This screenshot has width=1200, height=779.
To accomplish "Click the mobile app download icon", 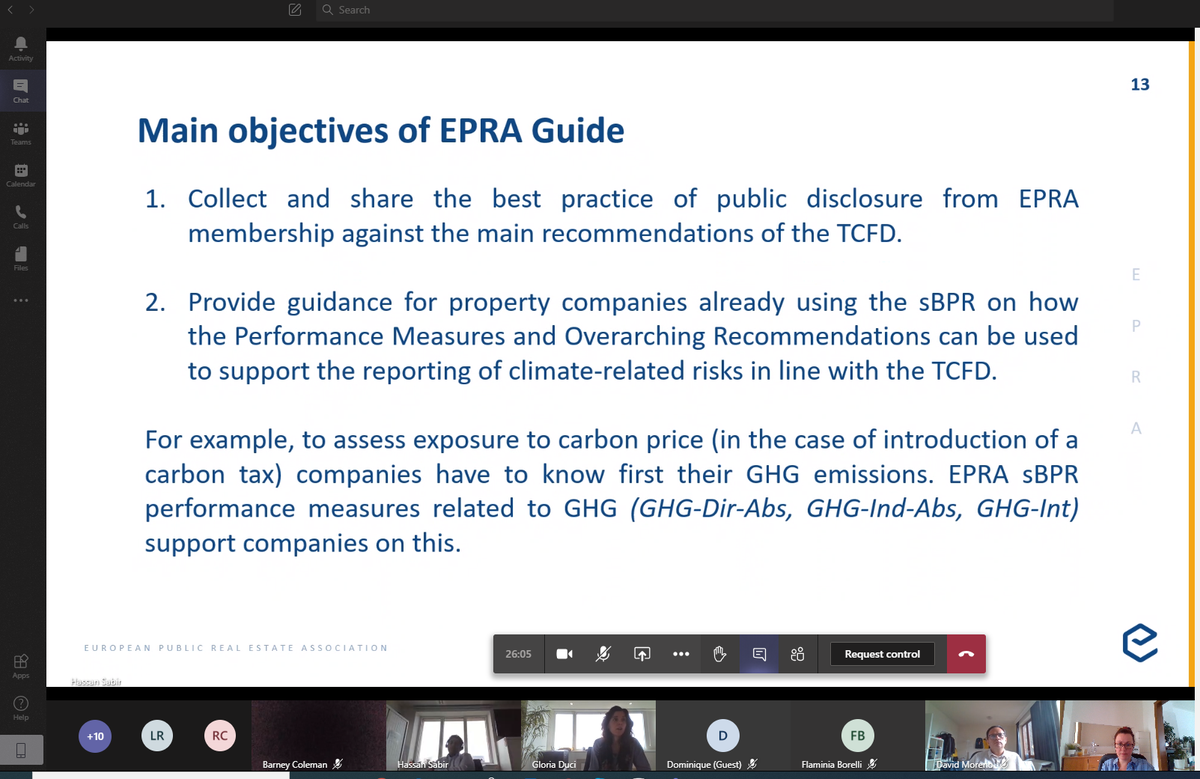I will (x=21, y=749).
